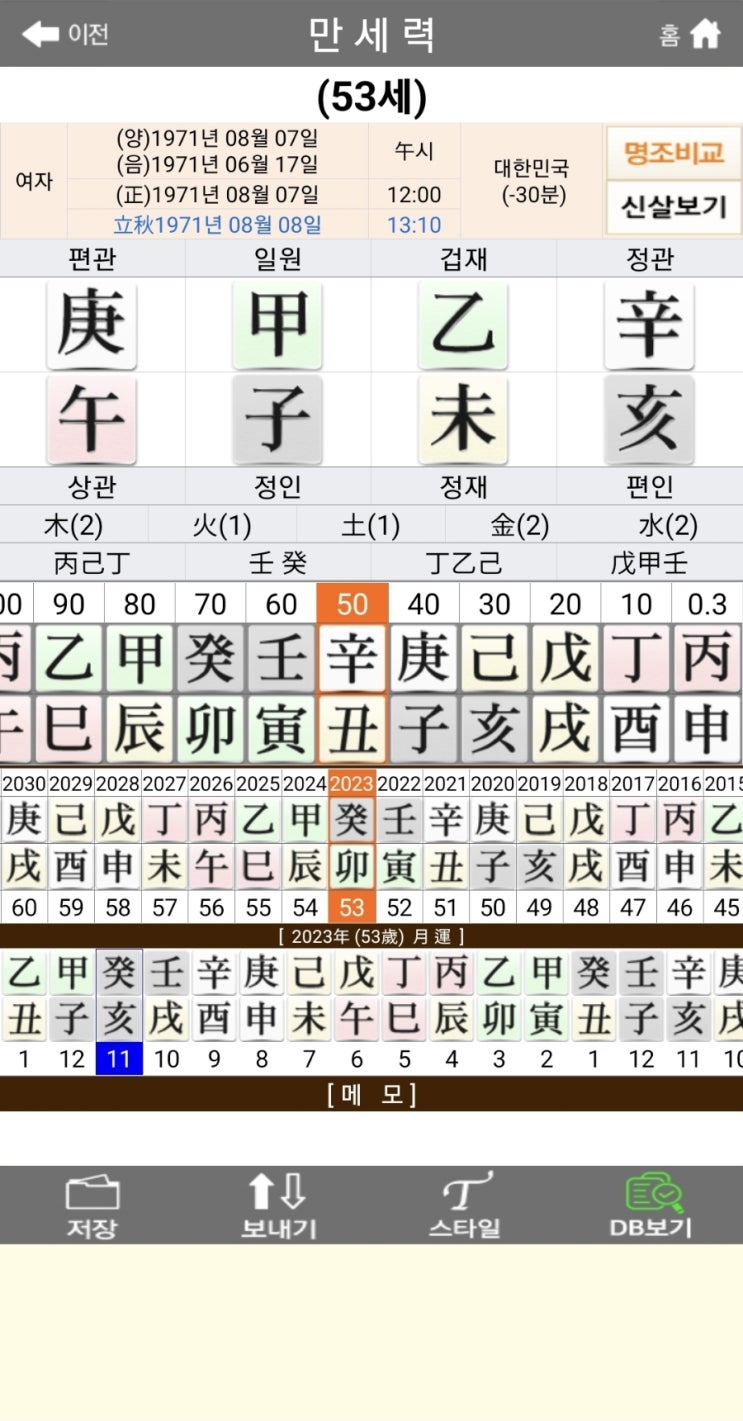743x1421 pixels.
Task: Tap the 火(1) element count
Action: pos(222,525)
